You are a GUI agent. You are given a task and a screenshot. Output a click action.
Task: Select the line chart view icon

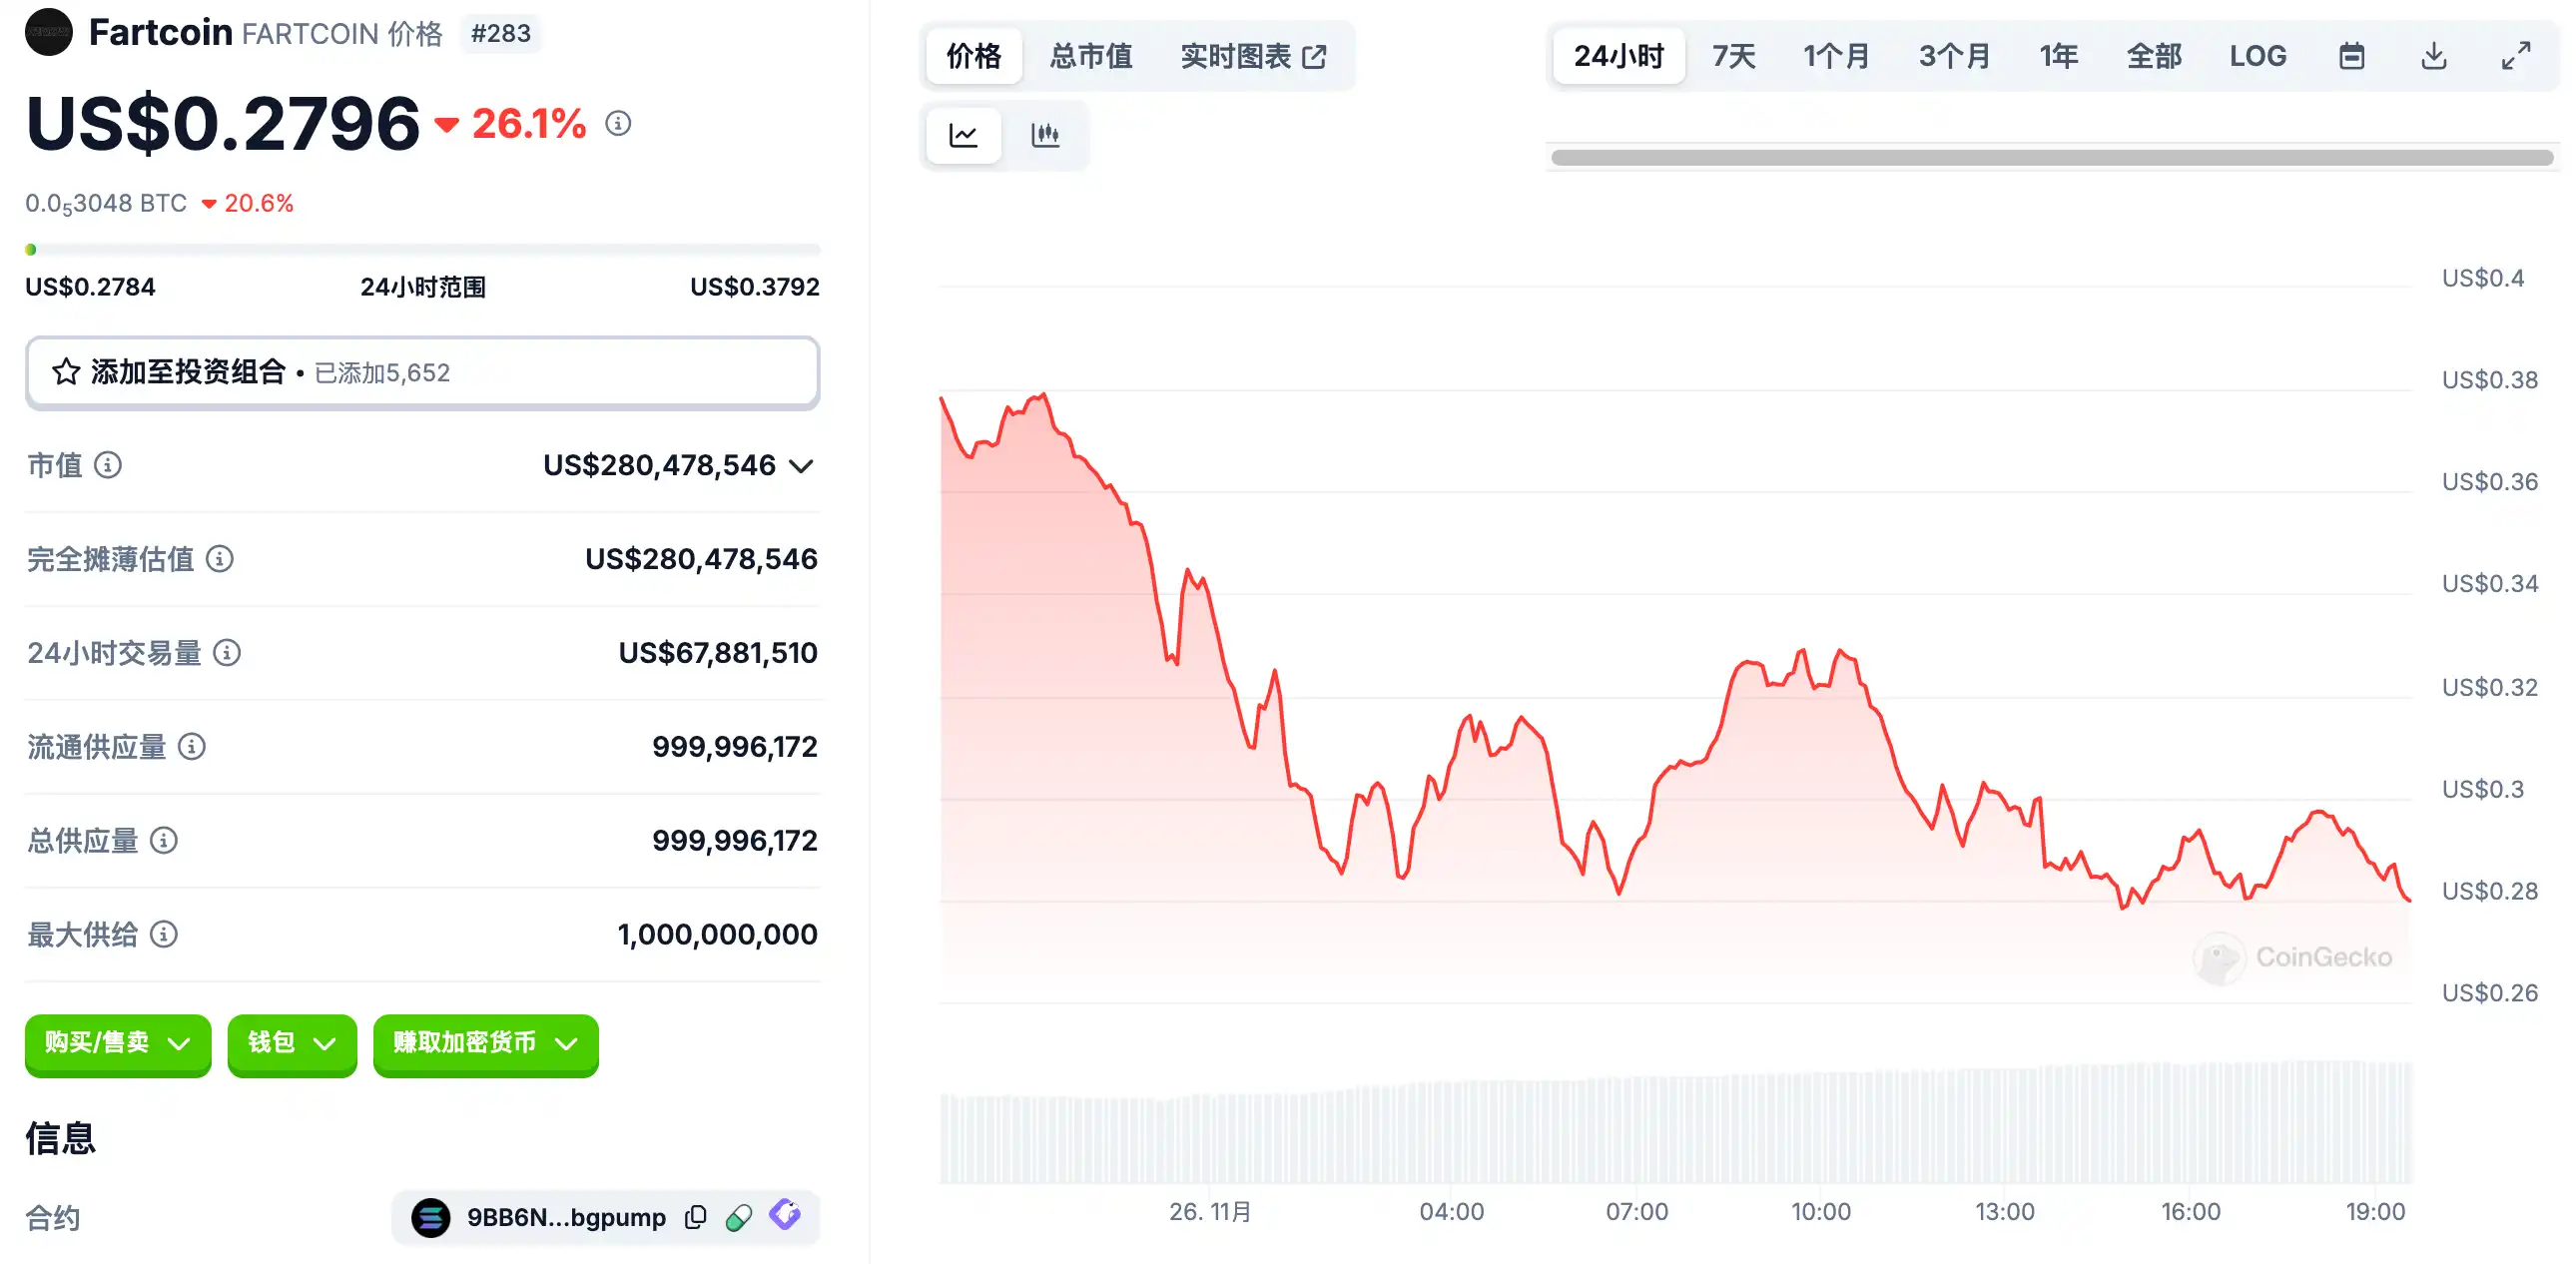coord(963,135)
